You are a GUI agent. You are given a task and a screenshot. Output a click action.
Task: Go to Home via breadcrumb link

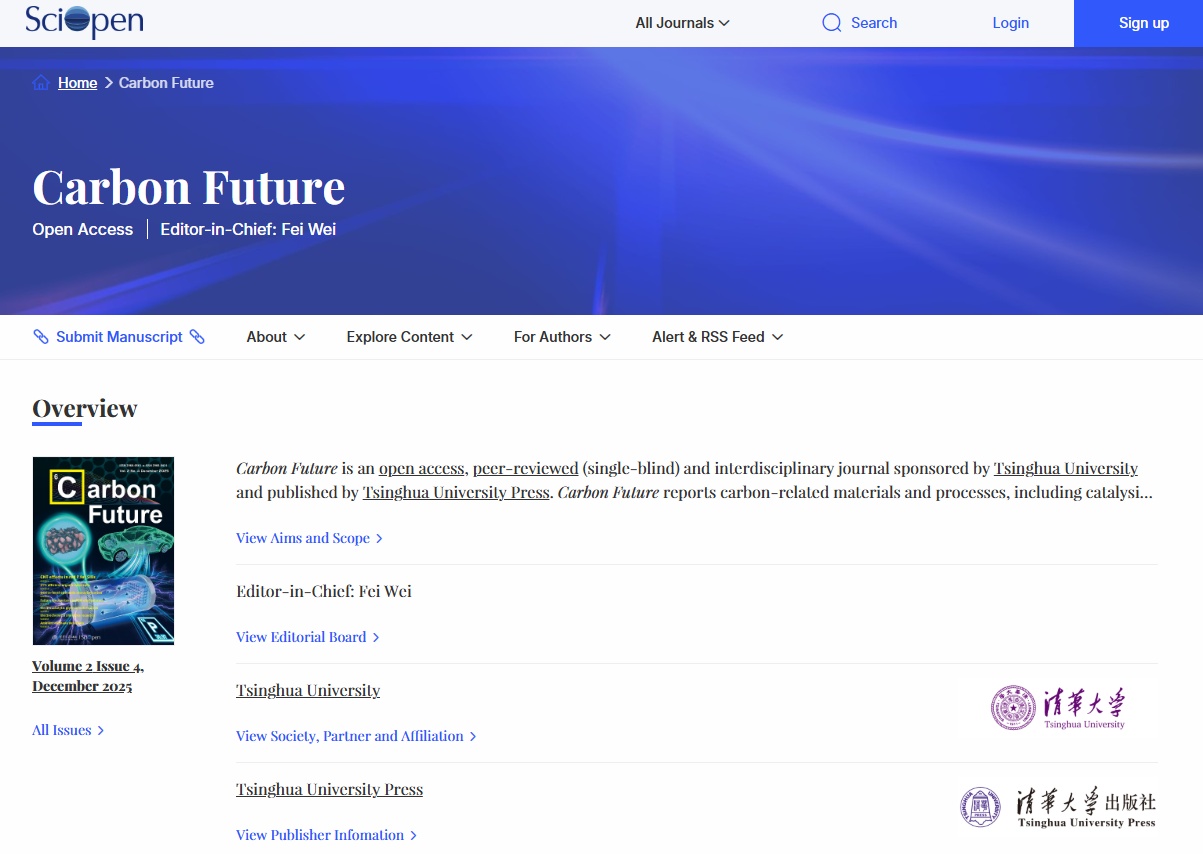coord(77,83)
